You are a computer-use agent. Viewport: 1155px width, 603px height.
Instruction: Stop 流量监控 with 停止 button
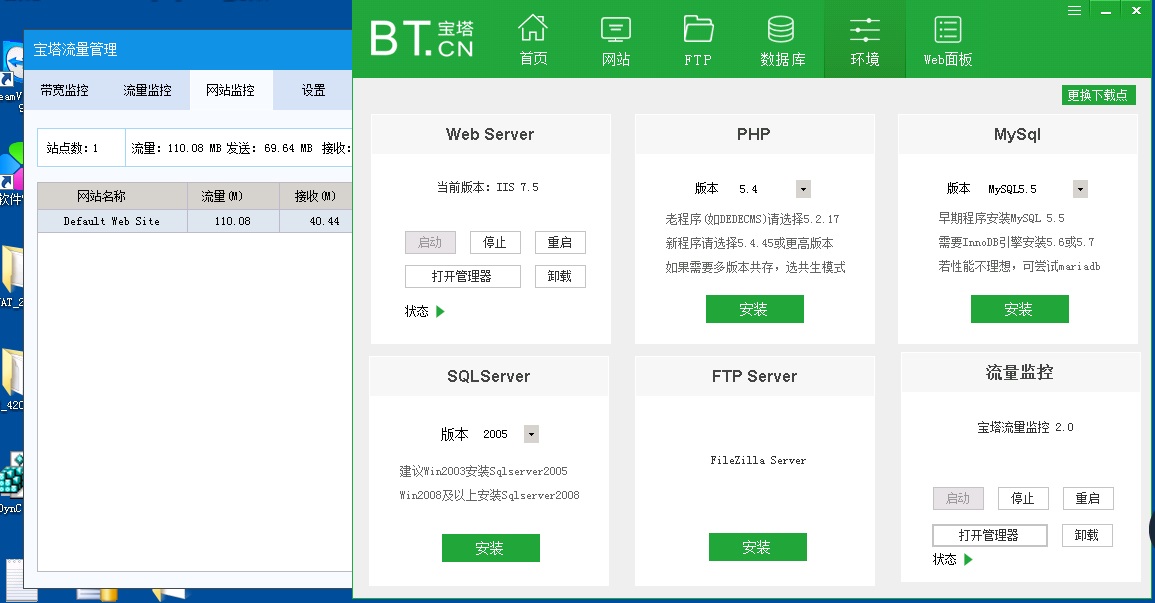click(1022, 498)
